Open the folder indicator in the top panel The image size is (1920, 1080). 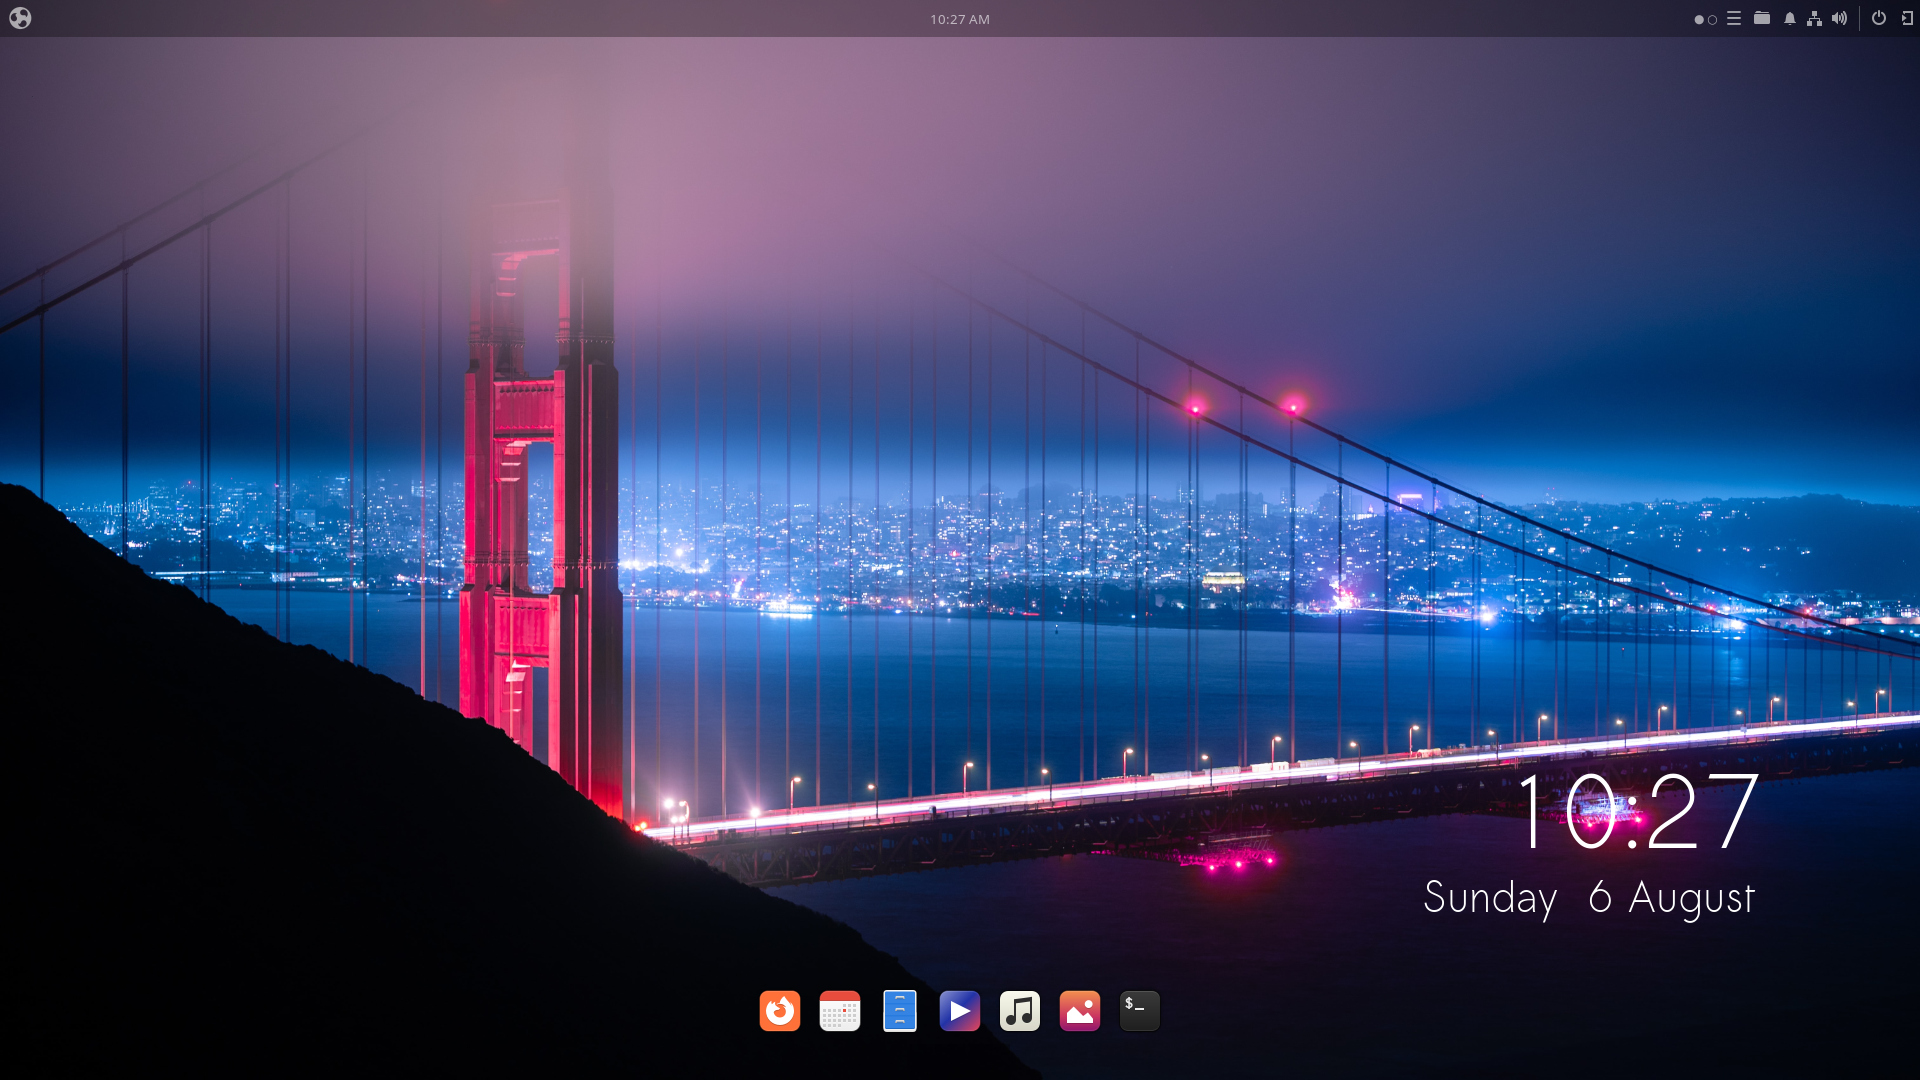point(1761,18)
